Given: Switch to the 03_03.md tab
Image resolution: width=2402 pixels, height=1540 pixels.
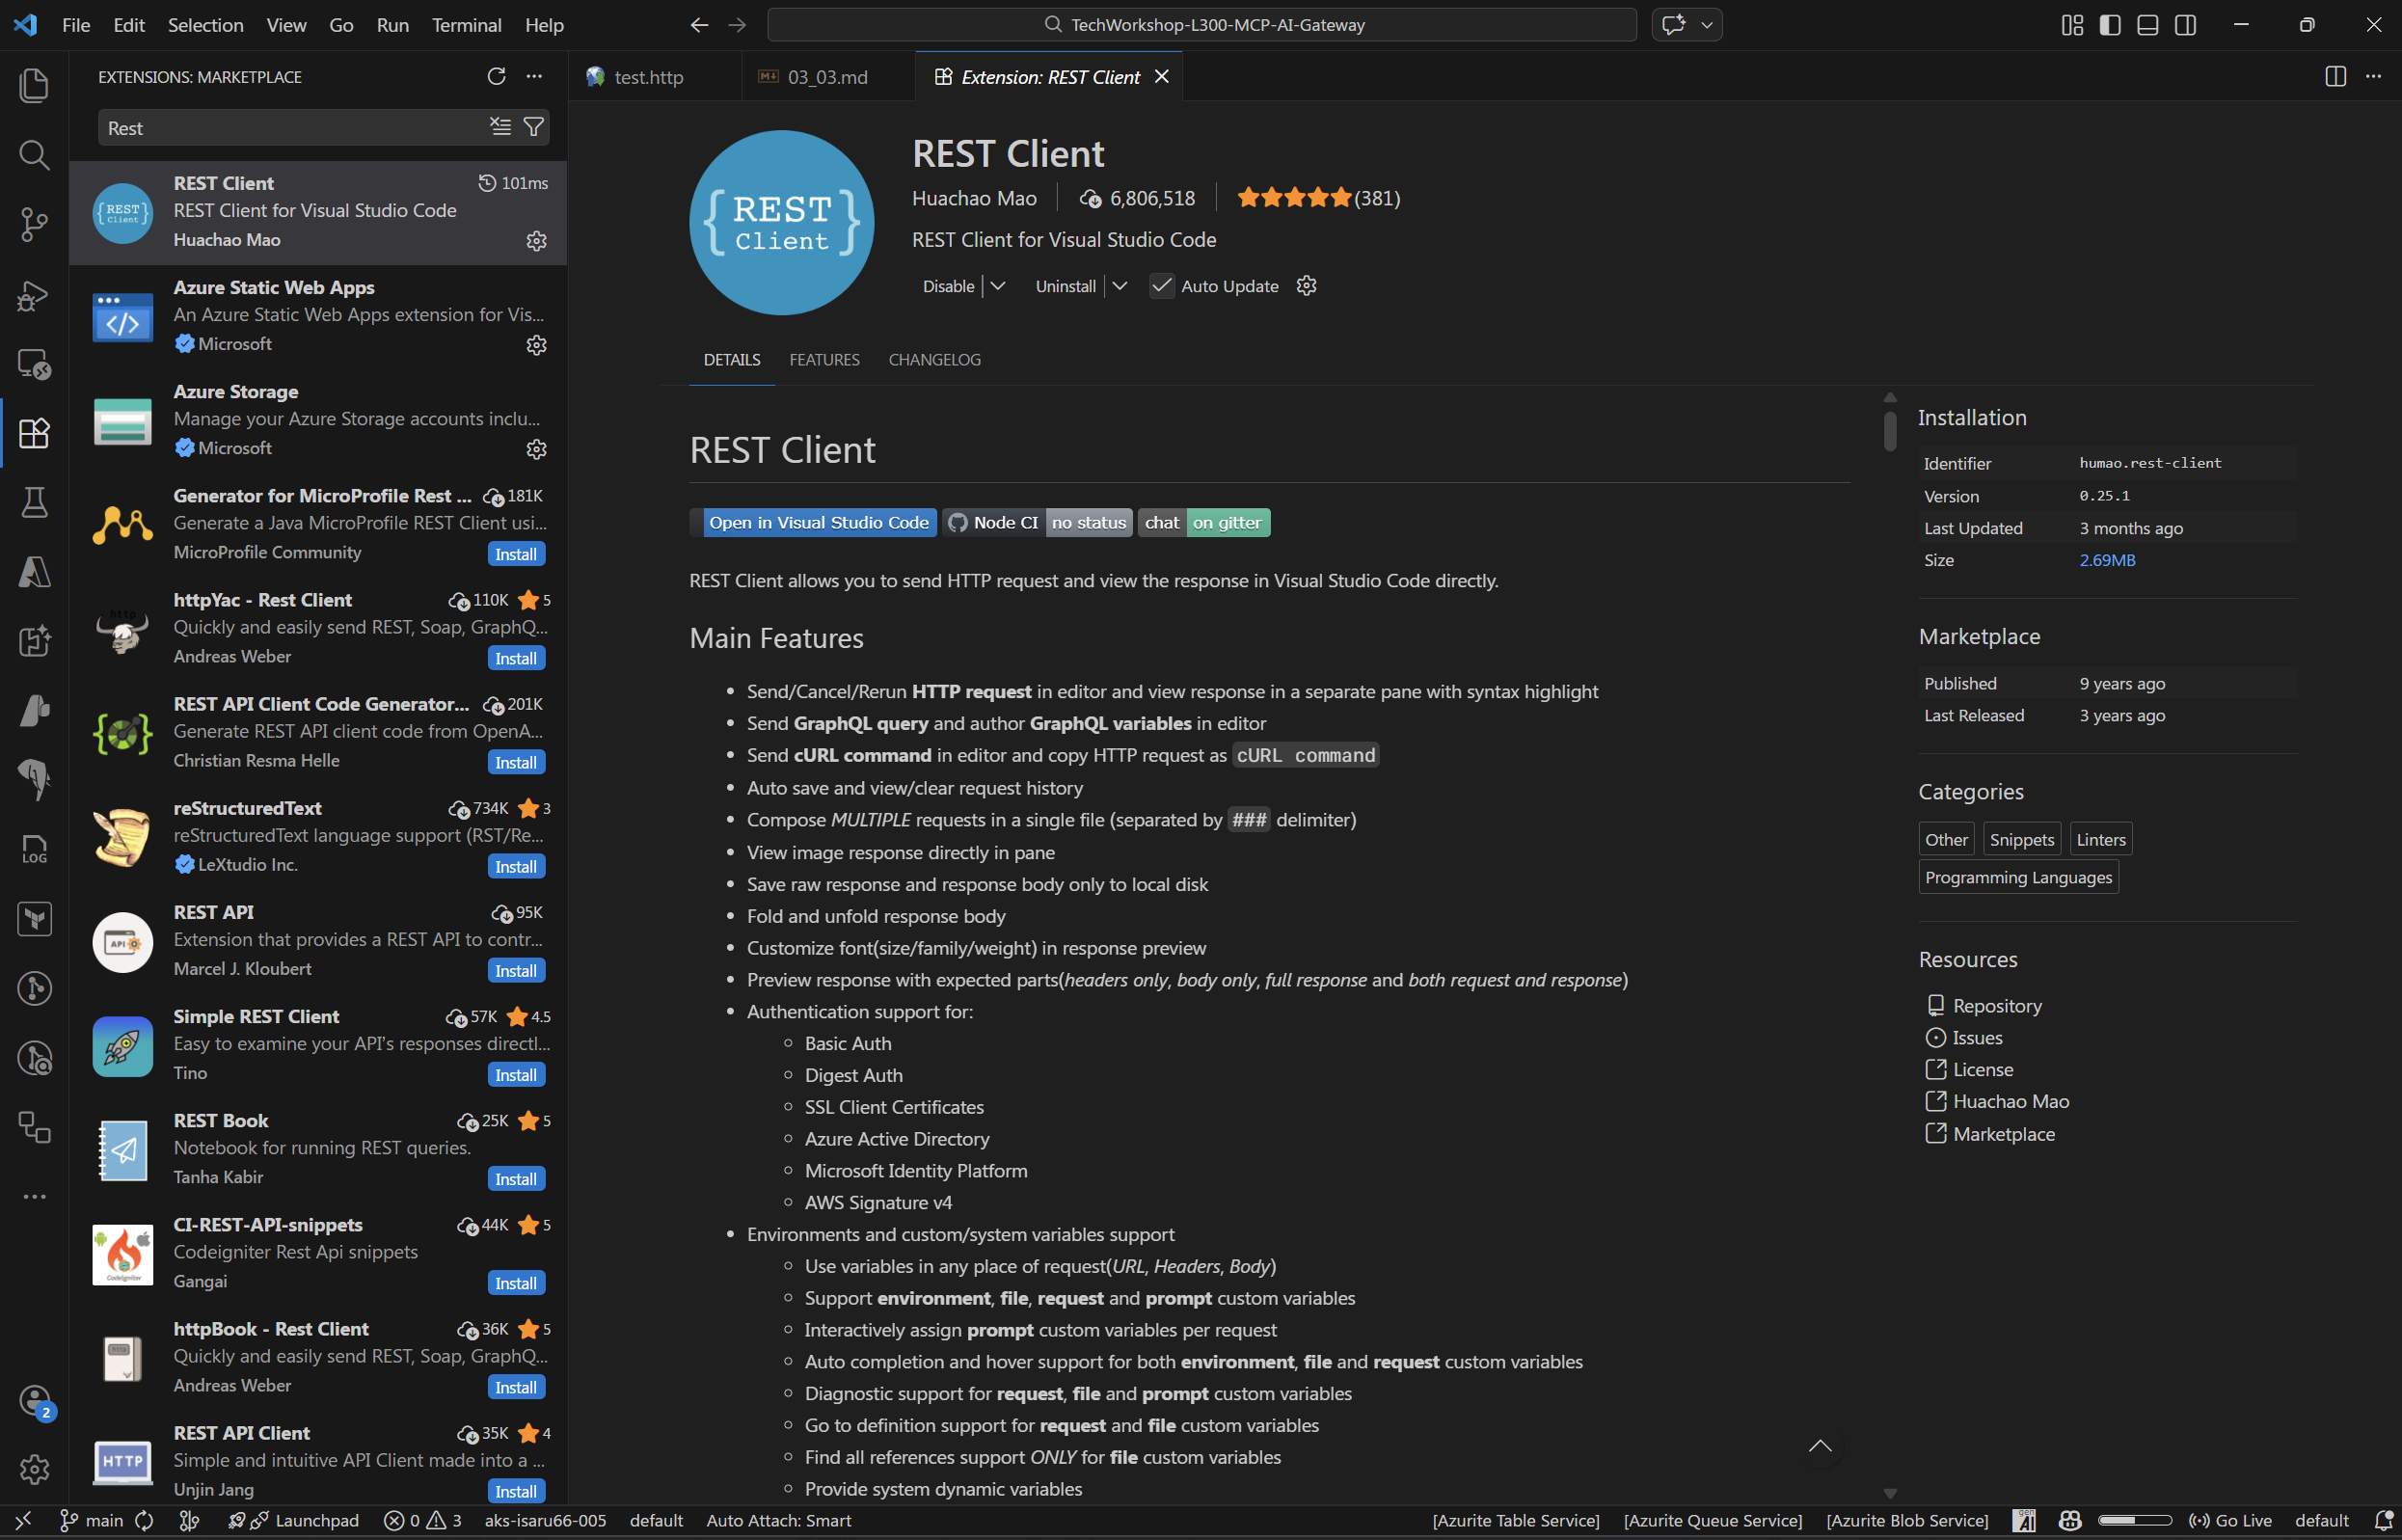Looking at the screenshot, I should coord(826,76).
